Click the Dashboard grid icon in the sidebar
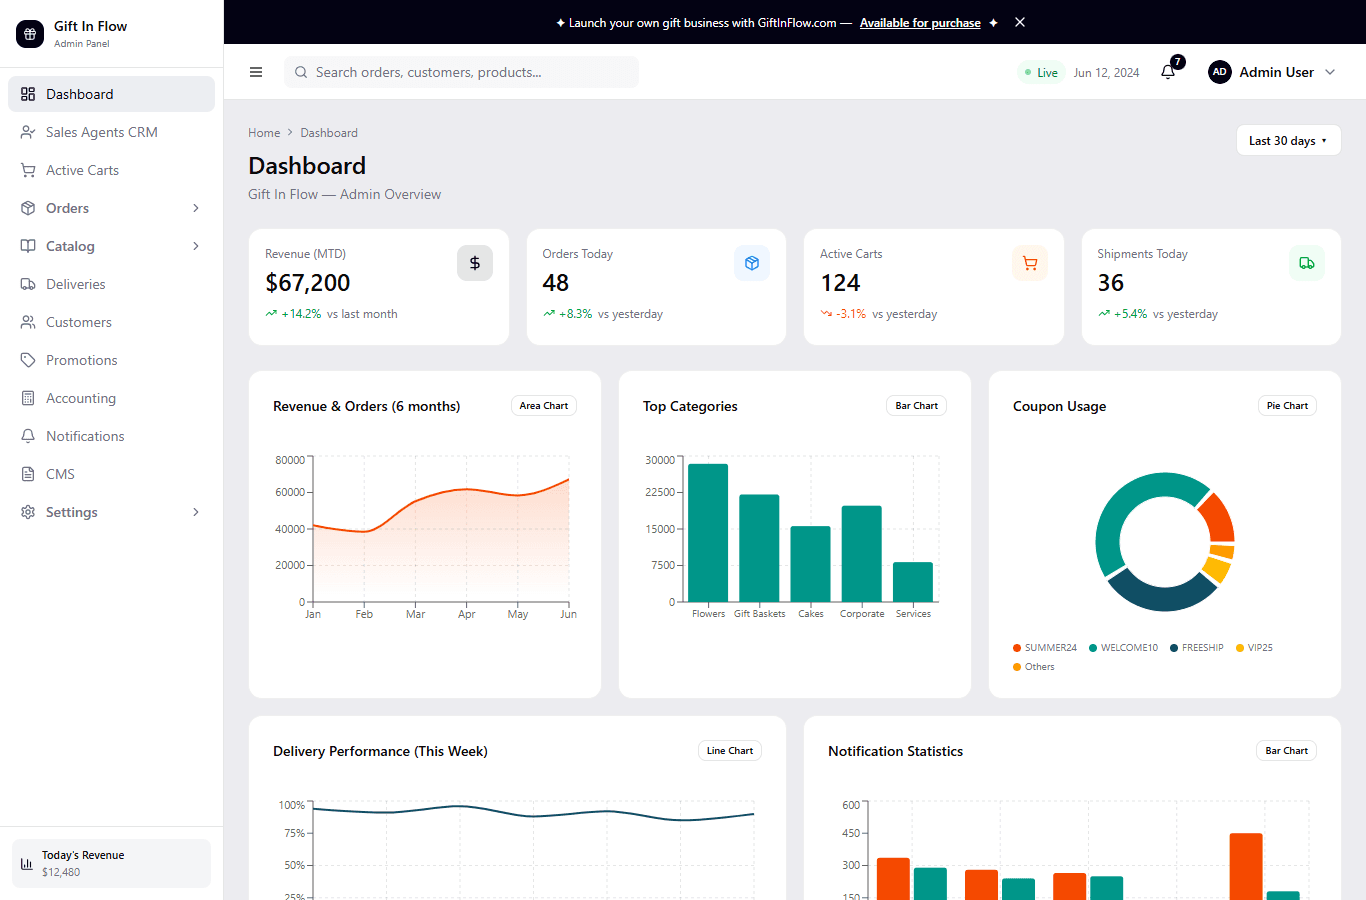 tap(28, 94)
